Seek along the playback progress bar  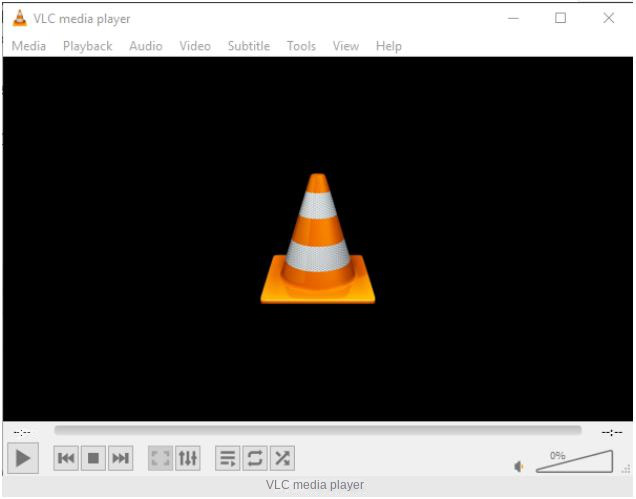click(x=318, y=430)
